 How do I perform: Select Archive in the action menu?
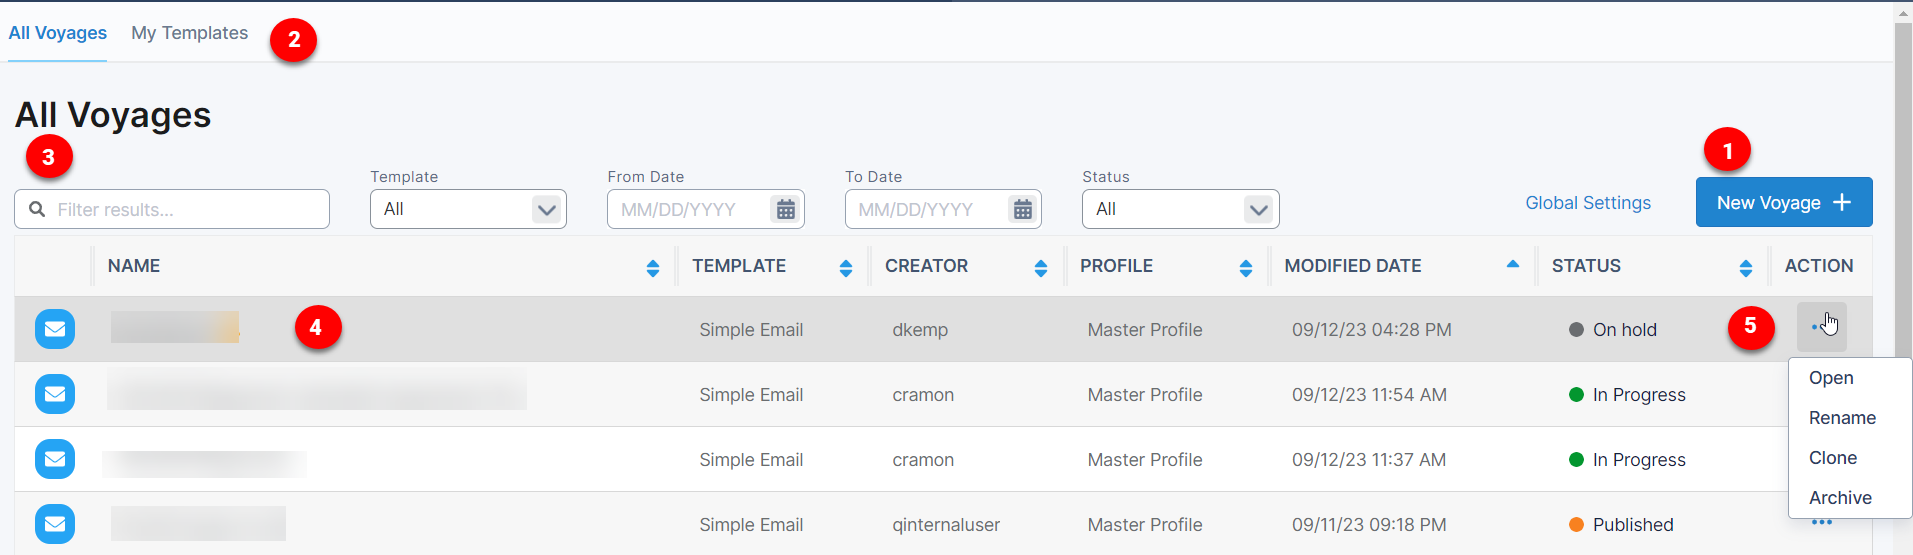click(x=1839, y=498)
